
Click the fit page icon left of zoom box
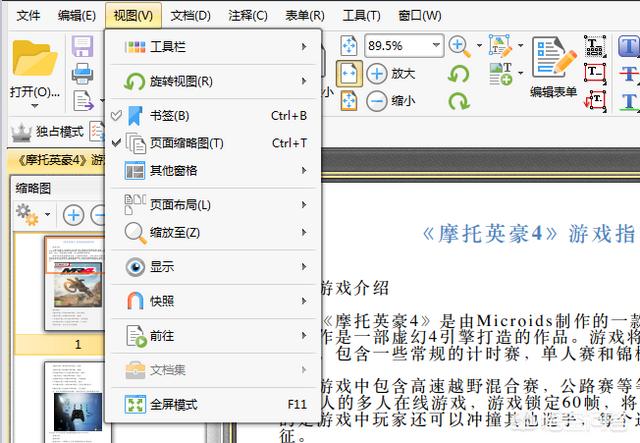(349, 45)
